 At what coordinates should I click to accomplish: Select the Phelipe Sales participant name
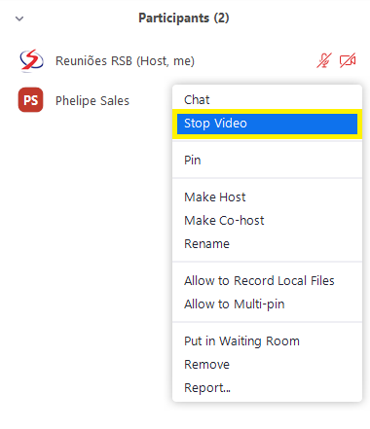click(92, 101)
